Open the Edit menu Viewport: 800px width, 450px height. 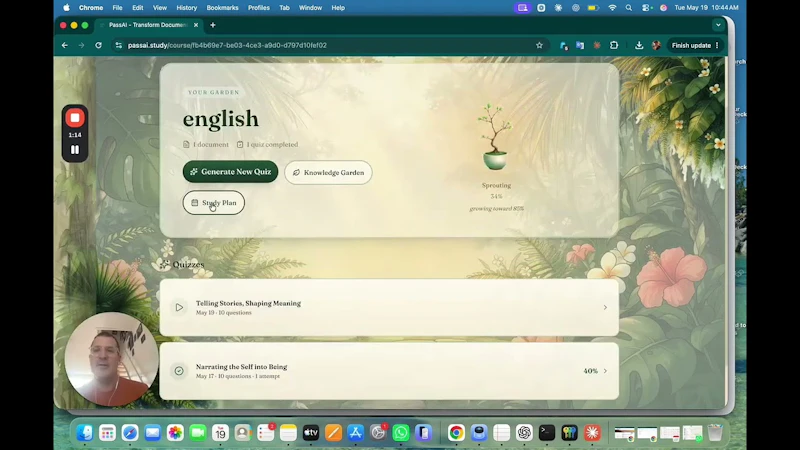tap(138, 8)
